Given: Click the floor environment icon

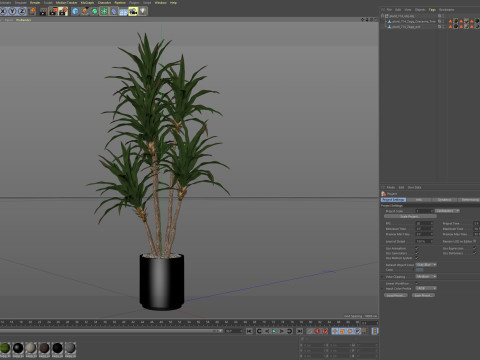Looking at the screenshot, I should click(123, 12).
